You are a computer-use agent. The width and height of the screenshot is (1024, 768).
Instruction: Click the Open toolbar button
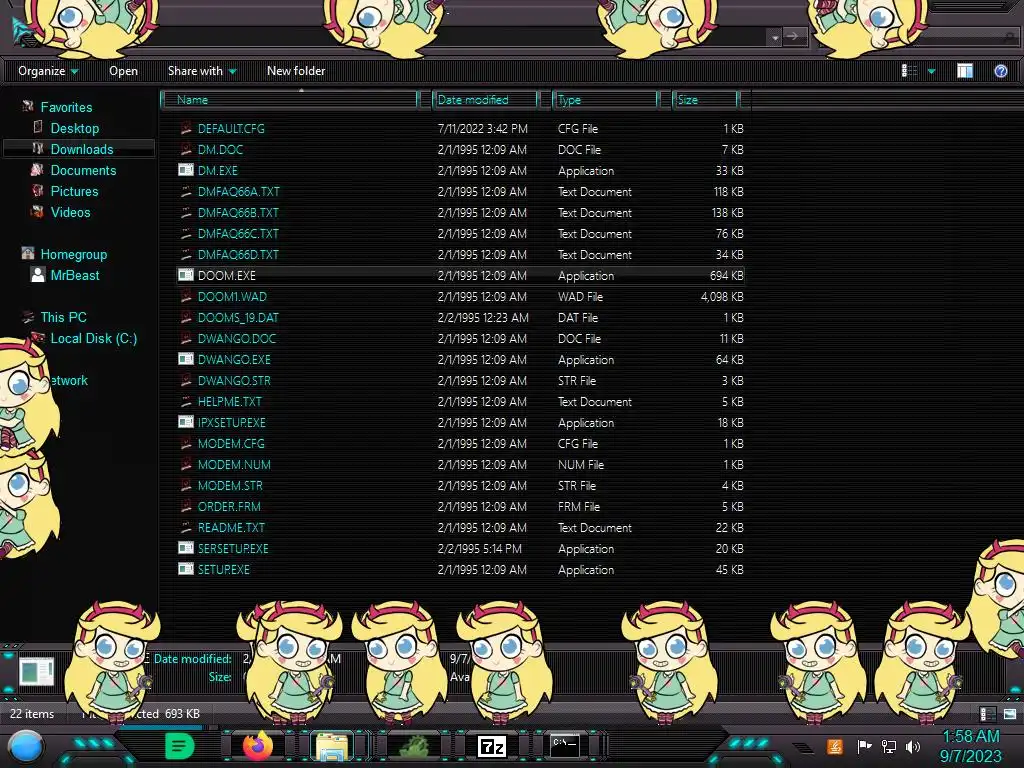click(123, 71)
